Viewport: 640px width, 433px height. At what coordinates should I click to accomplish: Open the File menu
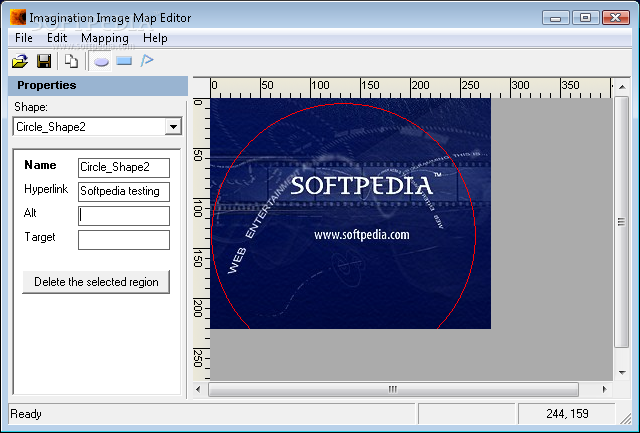tap(24, 38)
